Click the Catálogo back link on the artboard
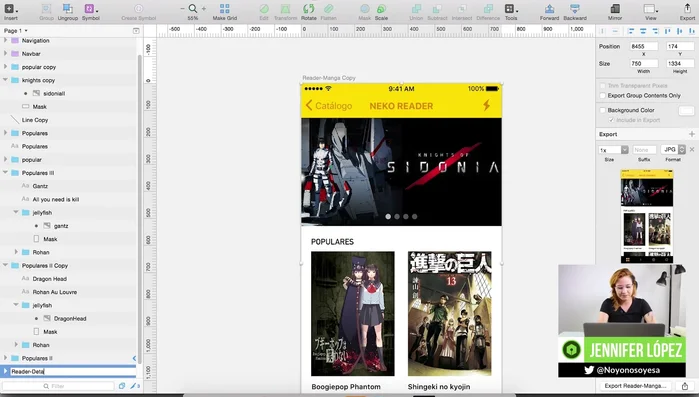This screenshot has width=699, height=397. point(329,106)
